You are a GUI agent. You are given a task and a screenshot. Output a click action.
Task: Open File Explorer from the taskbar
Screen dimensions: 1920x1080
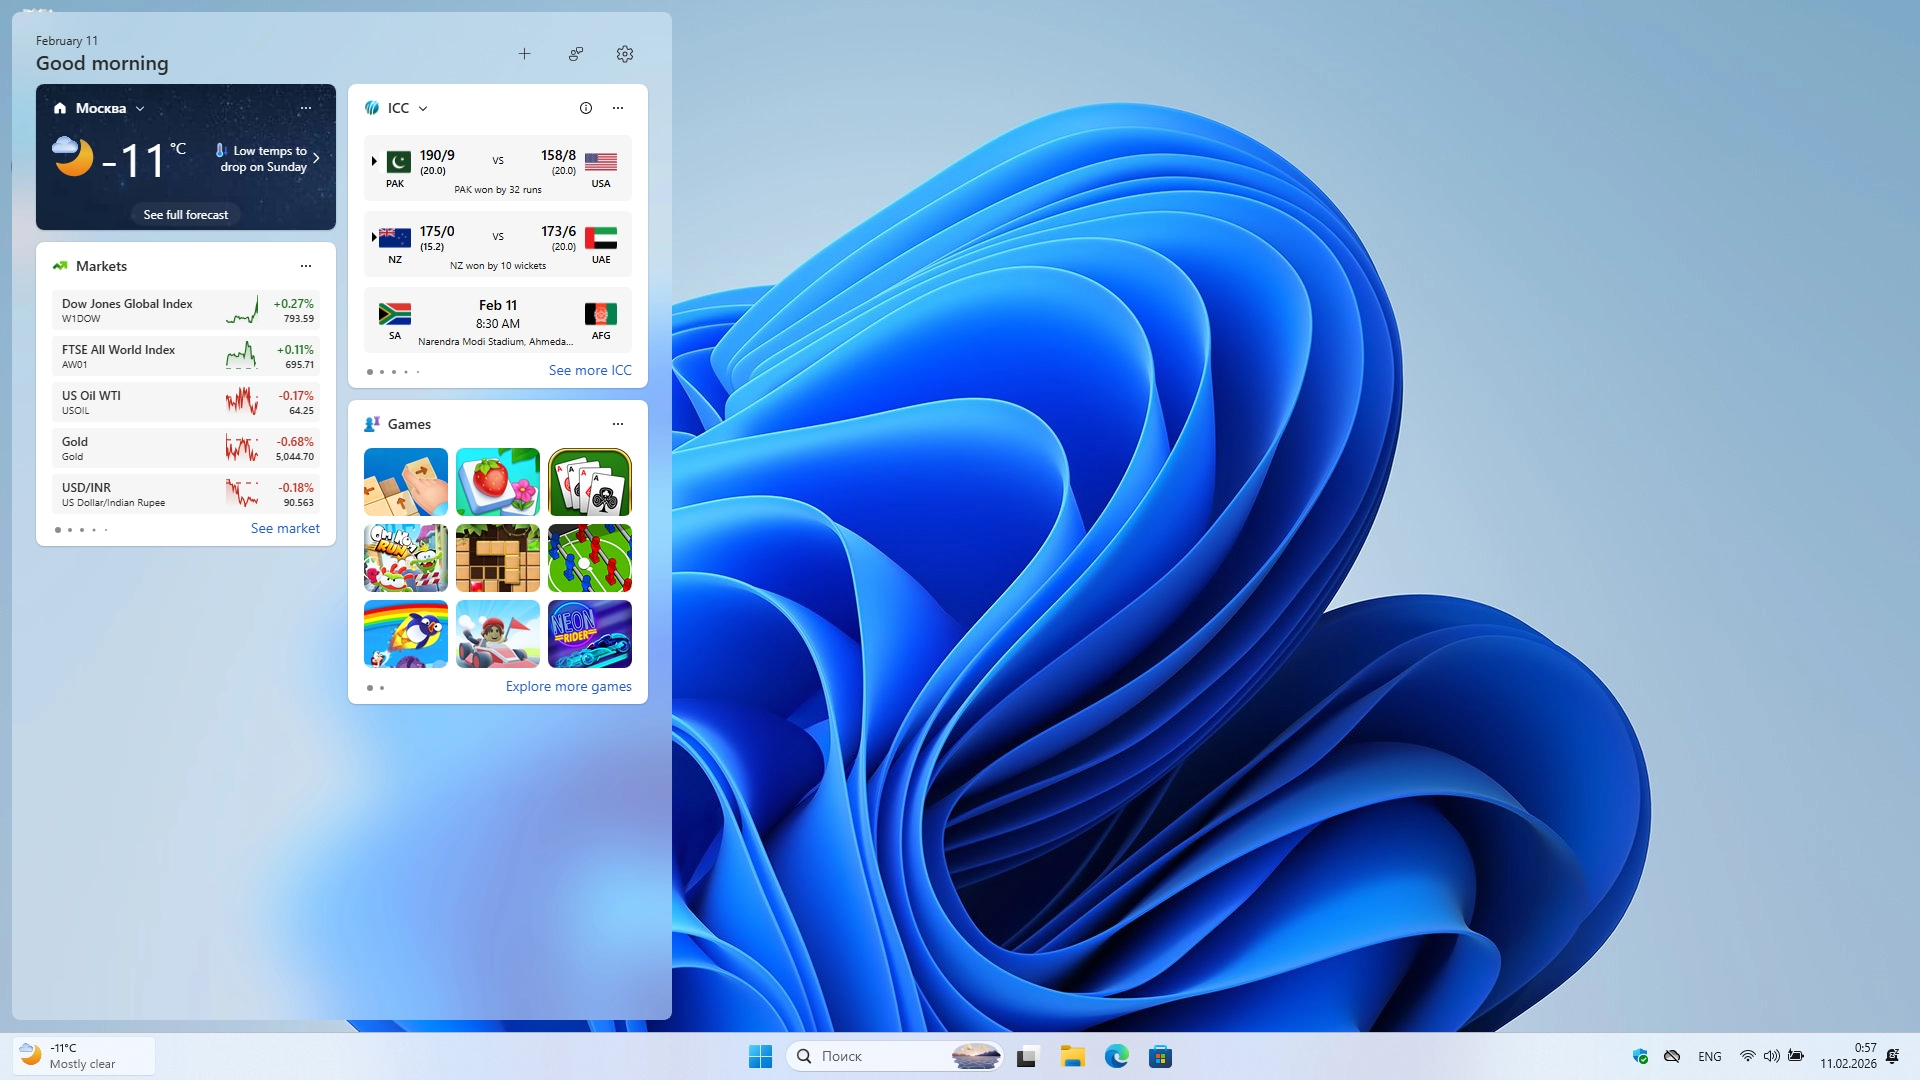pos(1072,1056)
